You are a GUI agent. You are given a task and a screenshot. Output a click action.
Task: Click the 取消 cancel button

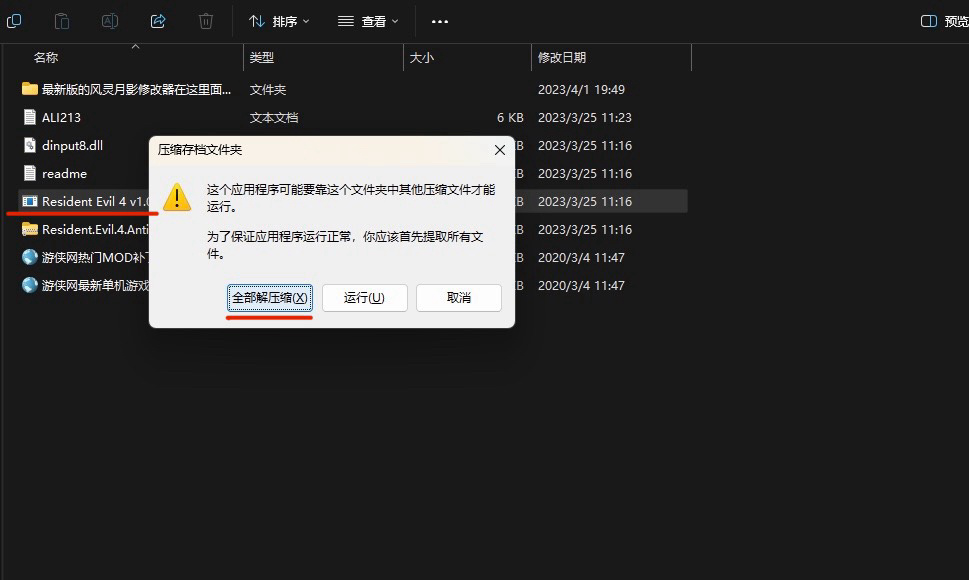[x=459, y=298]
